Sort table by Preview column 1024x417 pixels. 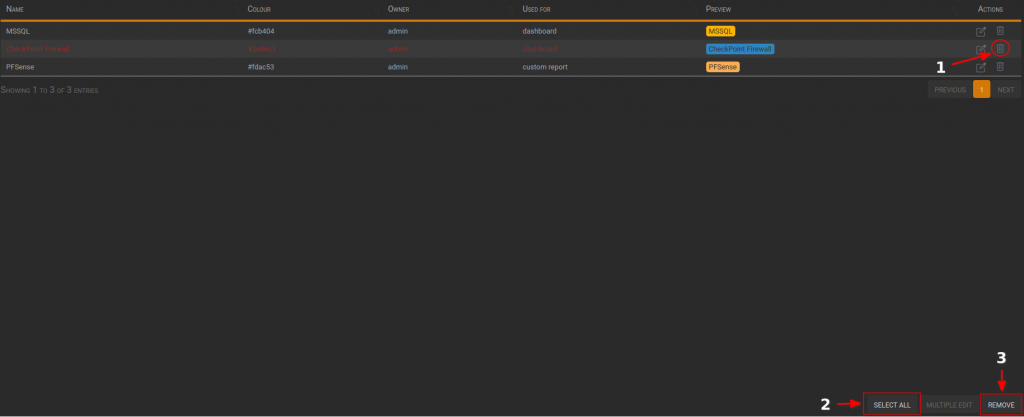pyautogui.click(x=718, y=9)
